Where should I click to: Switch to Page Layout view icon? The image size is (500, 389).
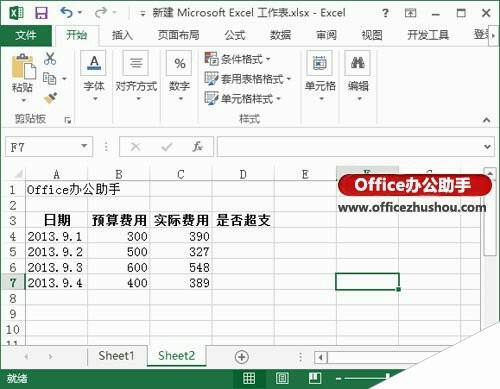(282, 378)
